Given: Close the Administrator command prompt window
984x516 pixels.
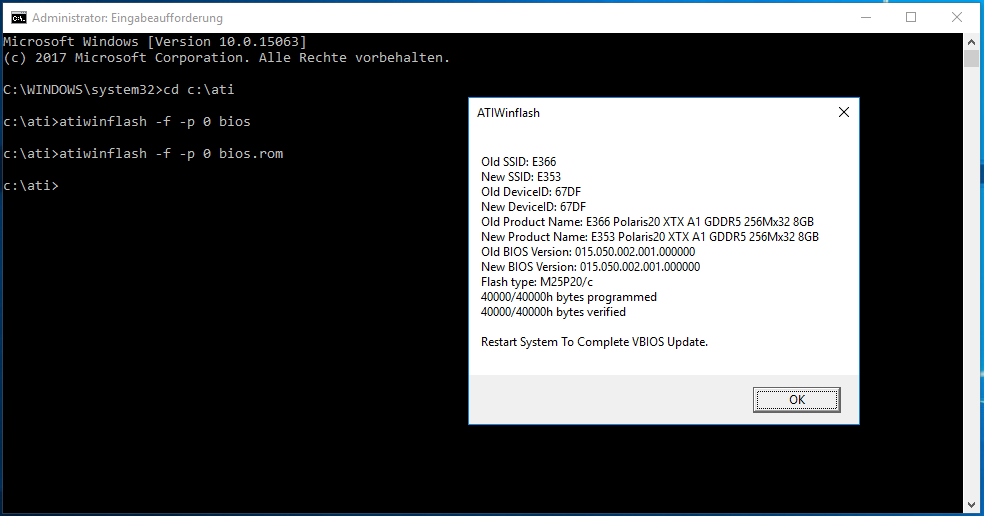Looking at the screenshot, I should tap(959, 17).
